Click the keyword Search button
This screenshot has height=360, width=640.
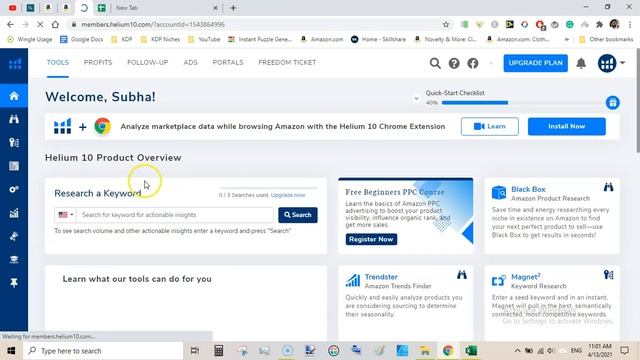298,215
